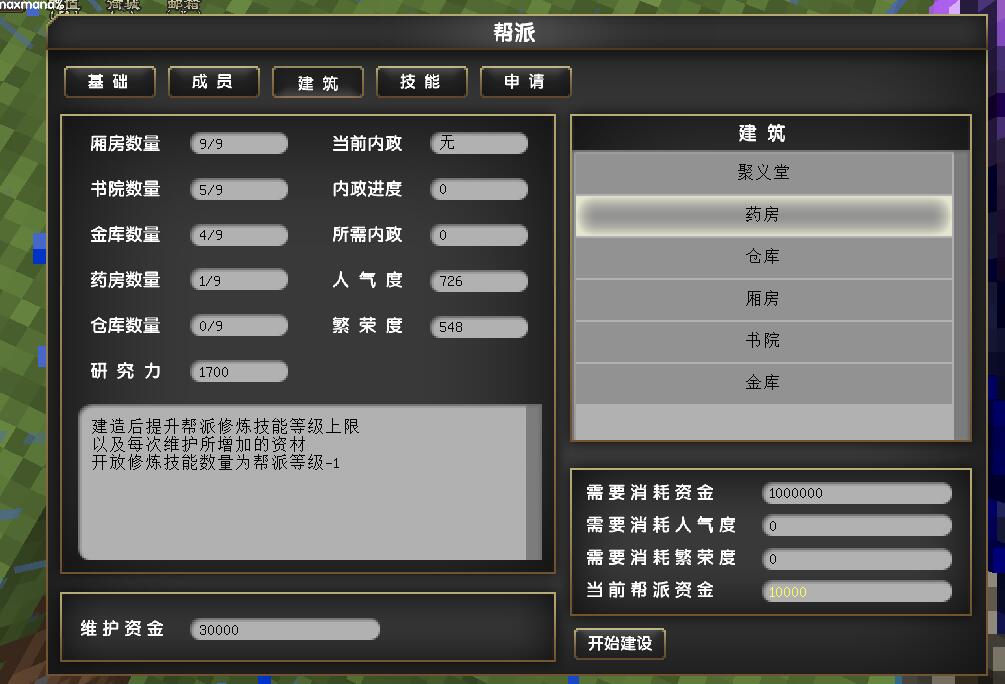Click the 人气度 value 726
Viewport: 1005px width, 684px height.
(x=479, y=281)
